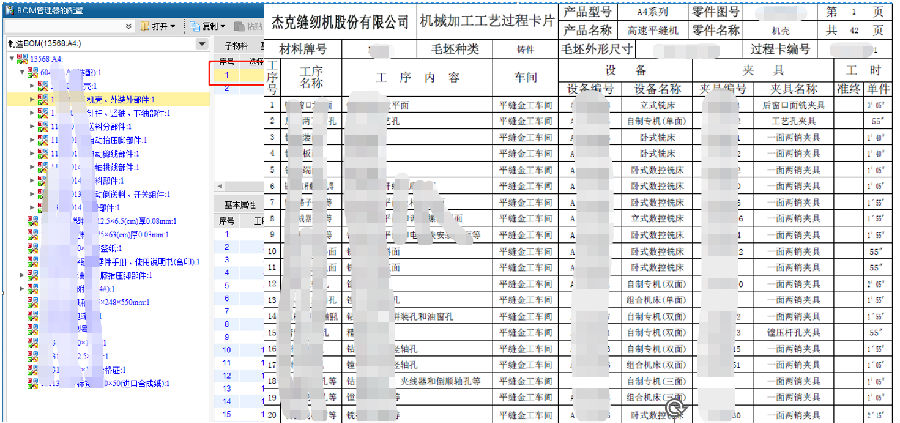
Task: Select row 15 in the 基本属性 list
Action: (239, 414)
